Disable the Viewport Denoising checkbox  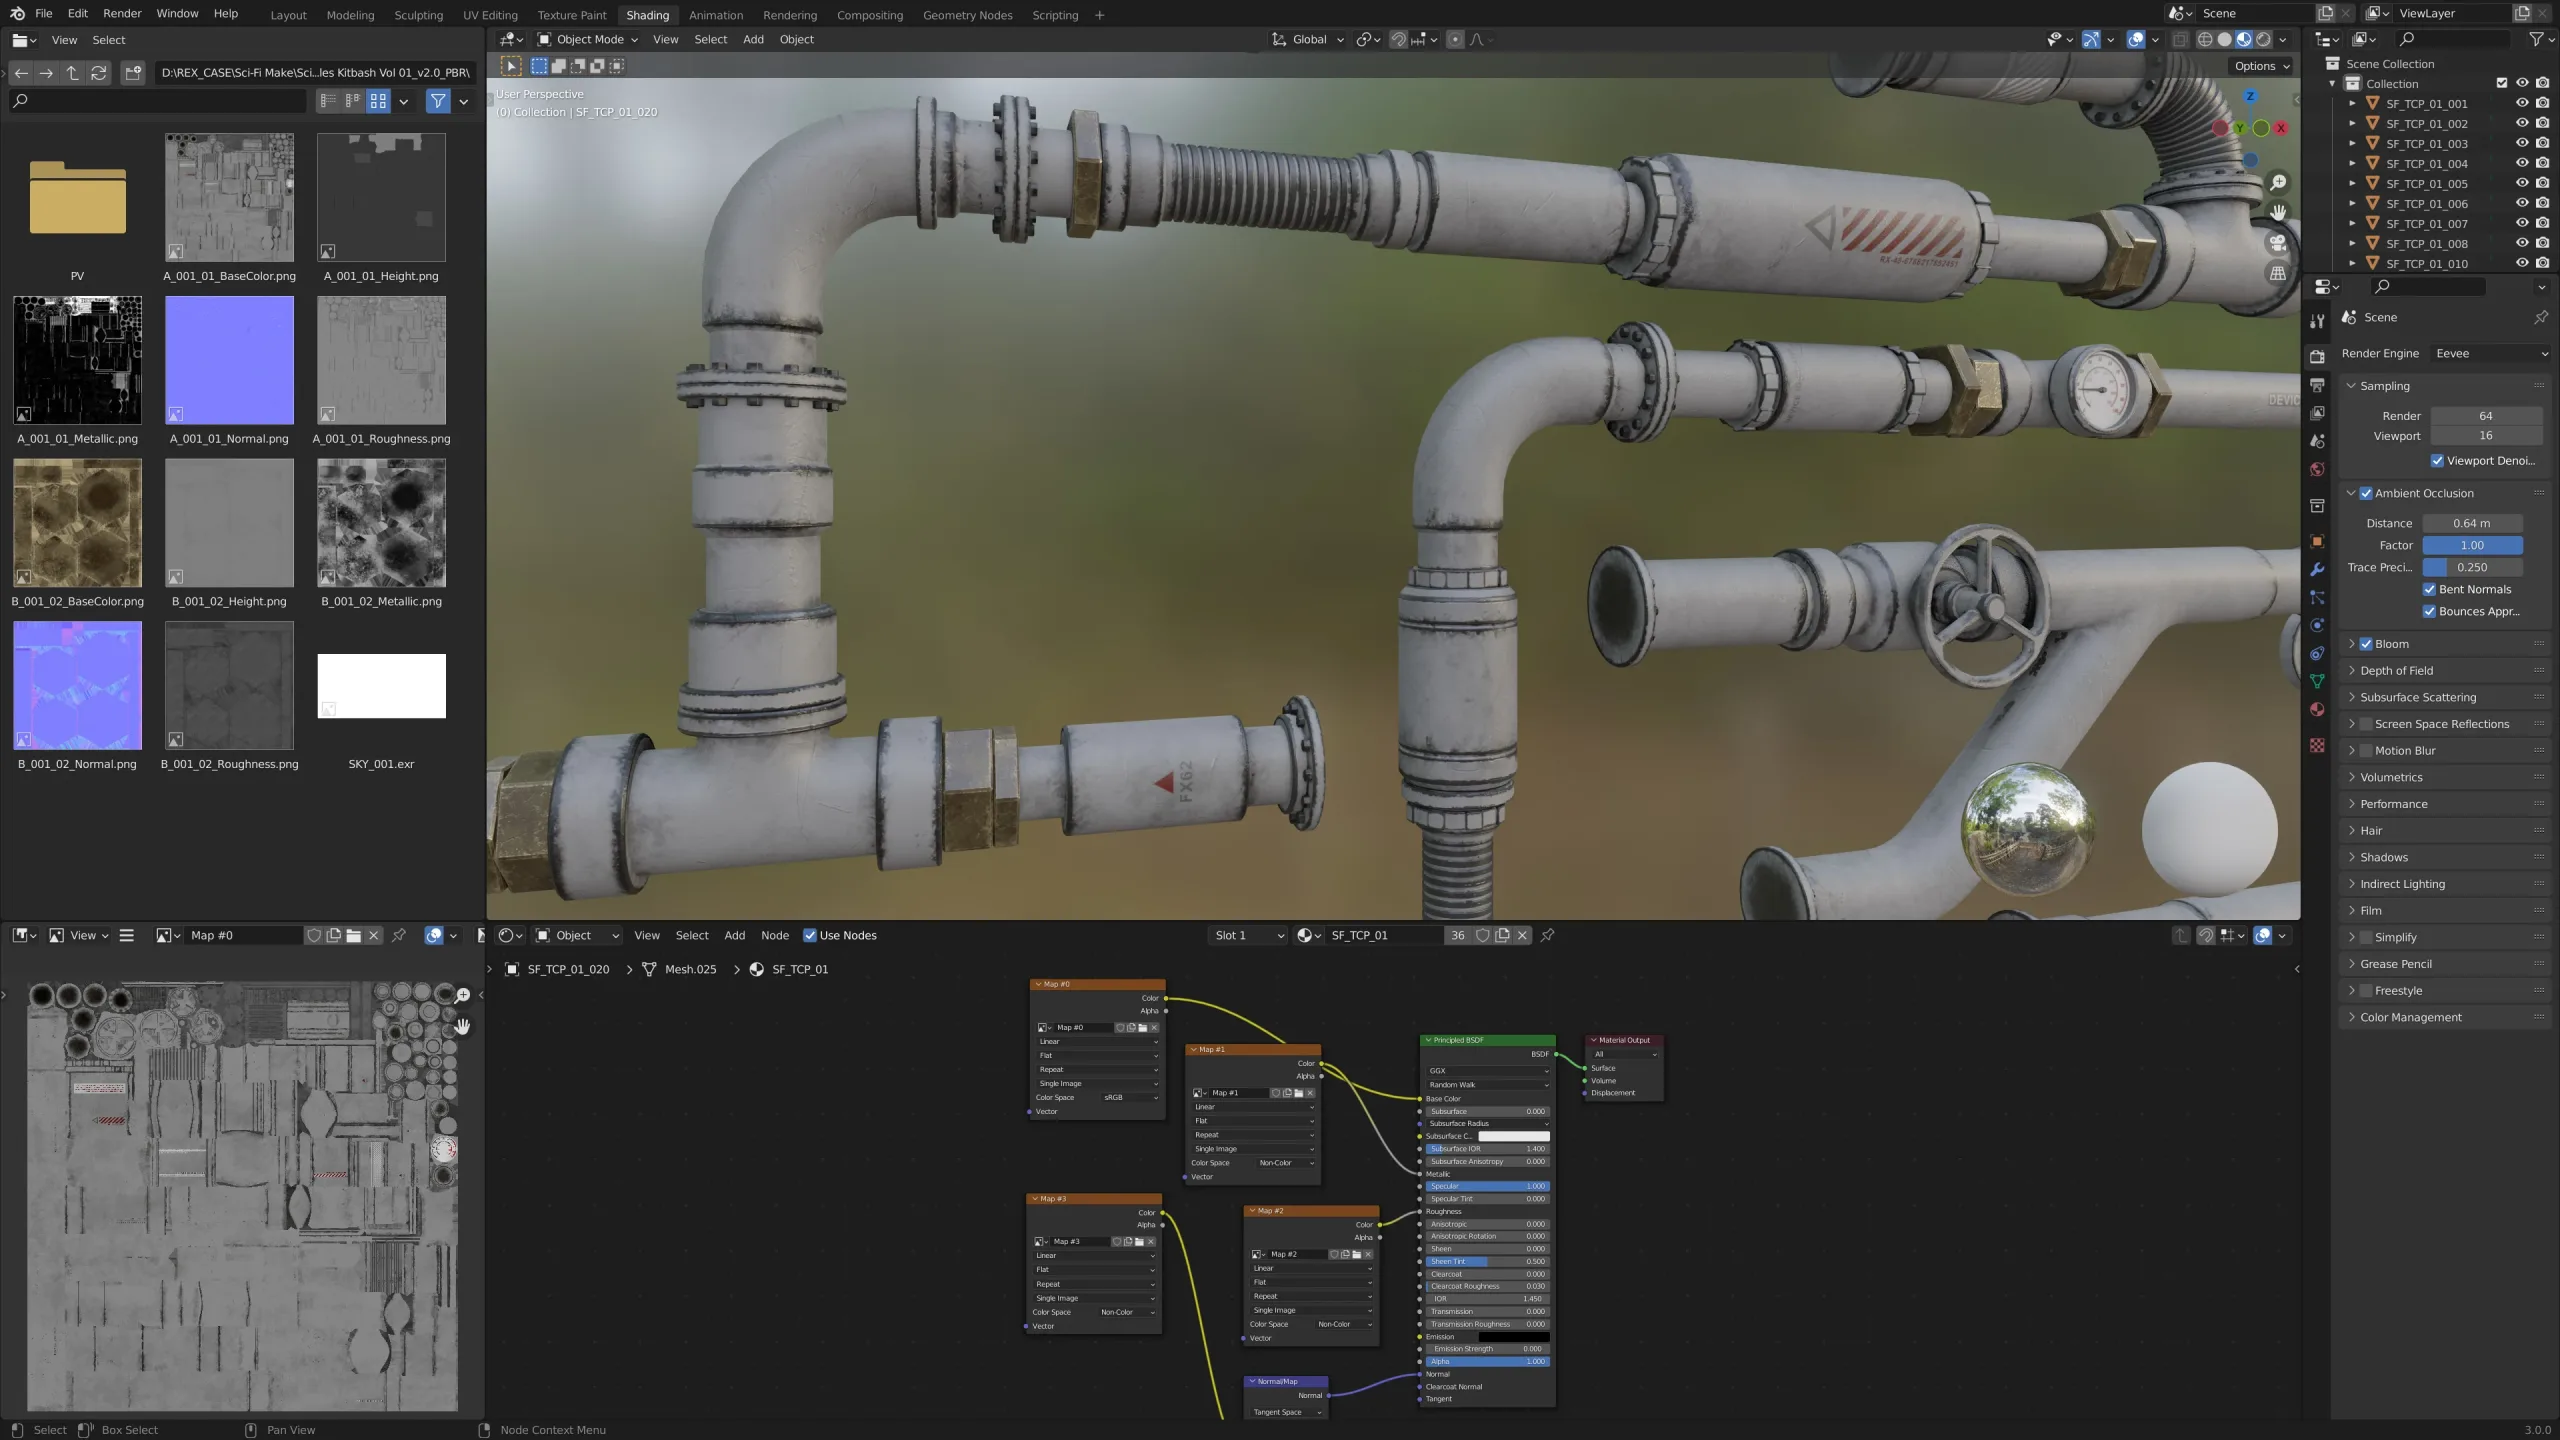[x=2437, y=460]
